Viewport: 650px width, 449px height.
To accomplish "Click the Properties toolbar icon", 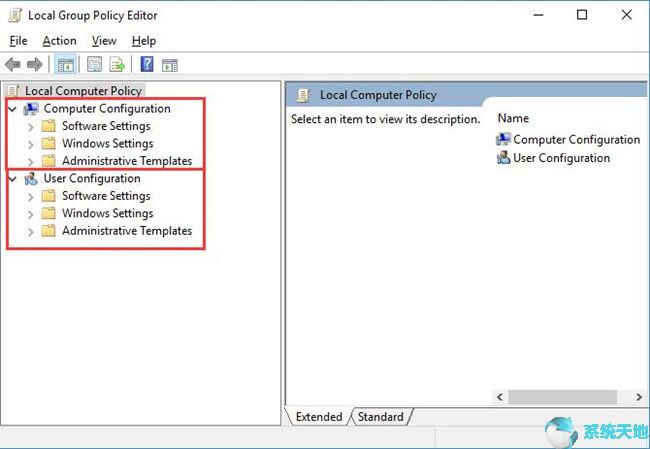I will (x=95, y=65).
